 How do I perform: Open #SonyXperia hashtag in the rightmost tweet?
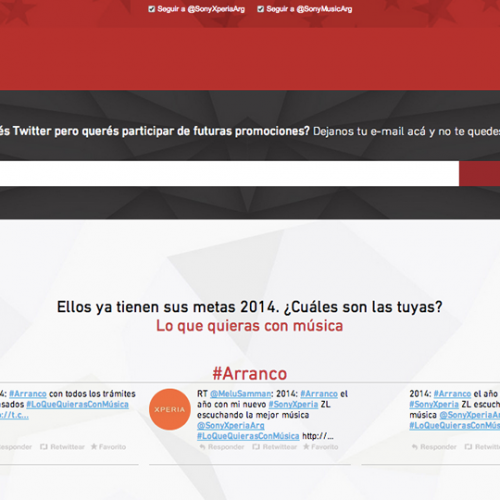(434, 404)
